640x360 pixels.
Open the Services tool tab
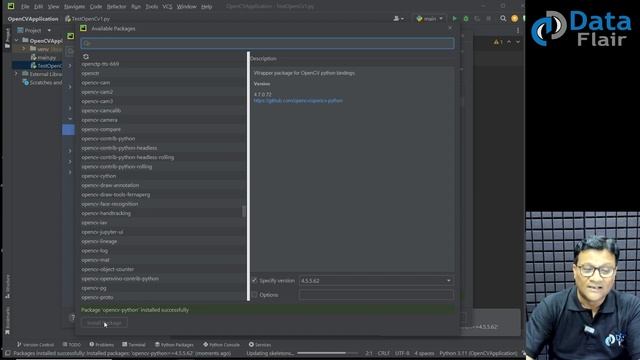click(x=260, y=344)
